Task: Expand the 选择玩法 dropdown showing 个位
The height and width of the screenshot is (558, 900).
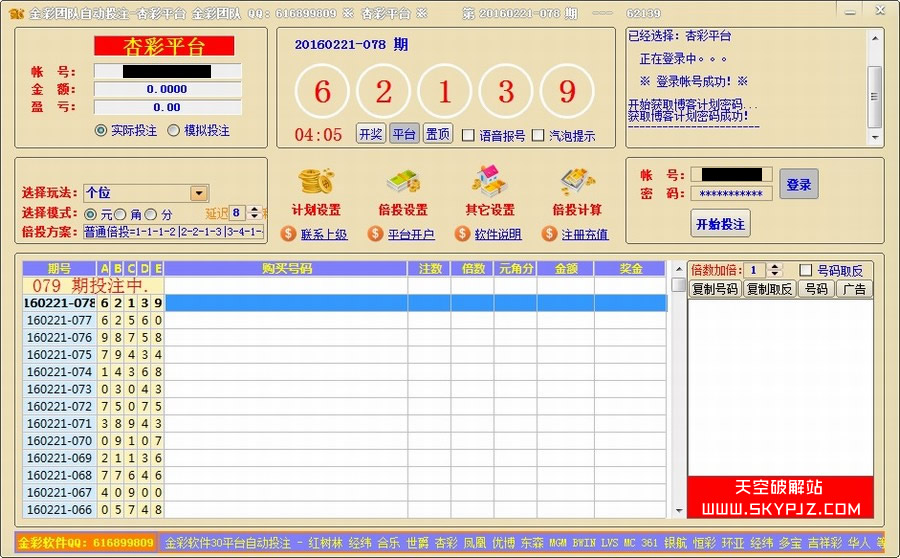Action: pos(199,193)
